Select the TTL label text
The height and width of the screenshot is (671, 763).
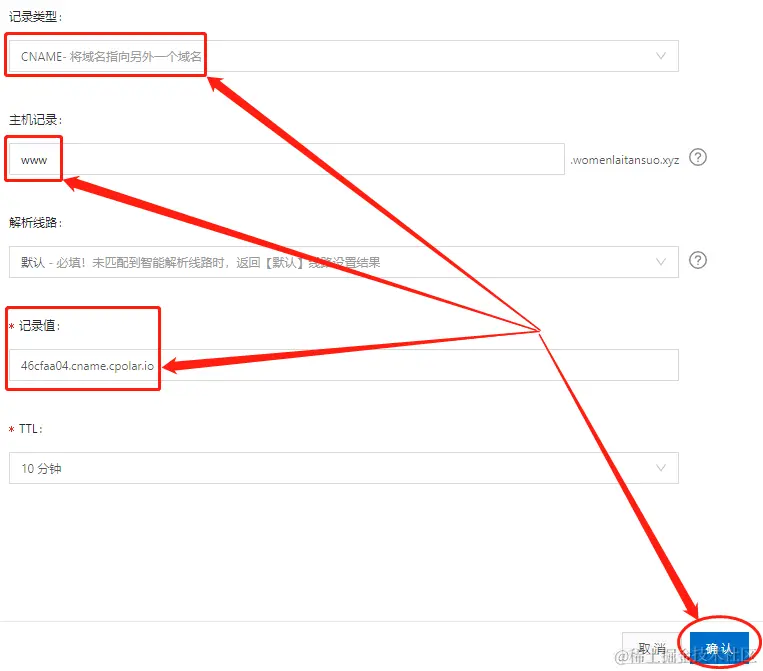pyautogui.click(x=30, y=429)
